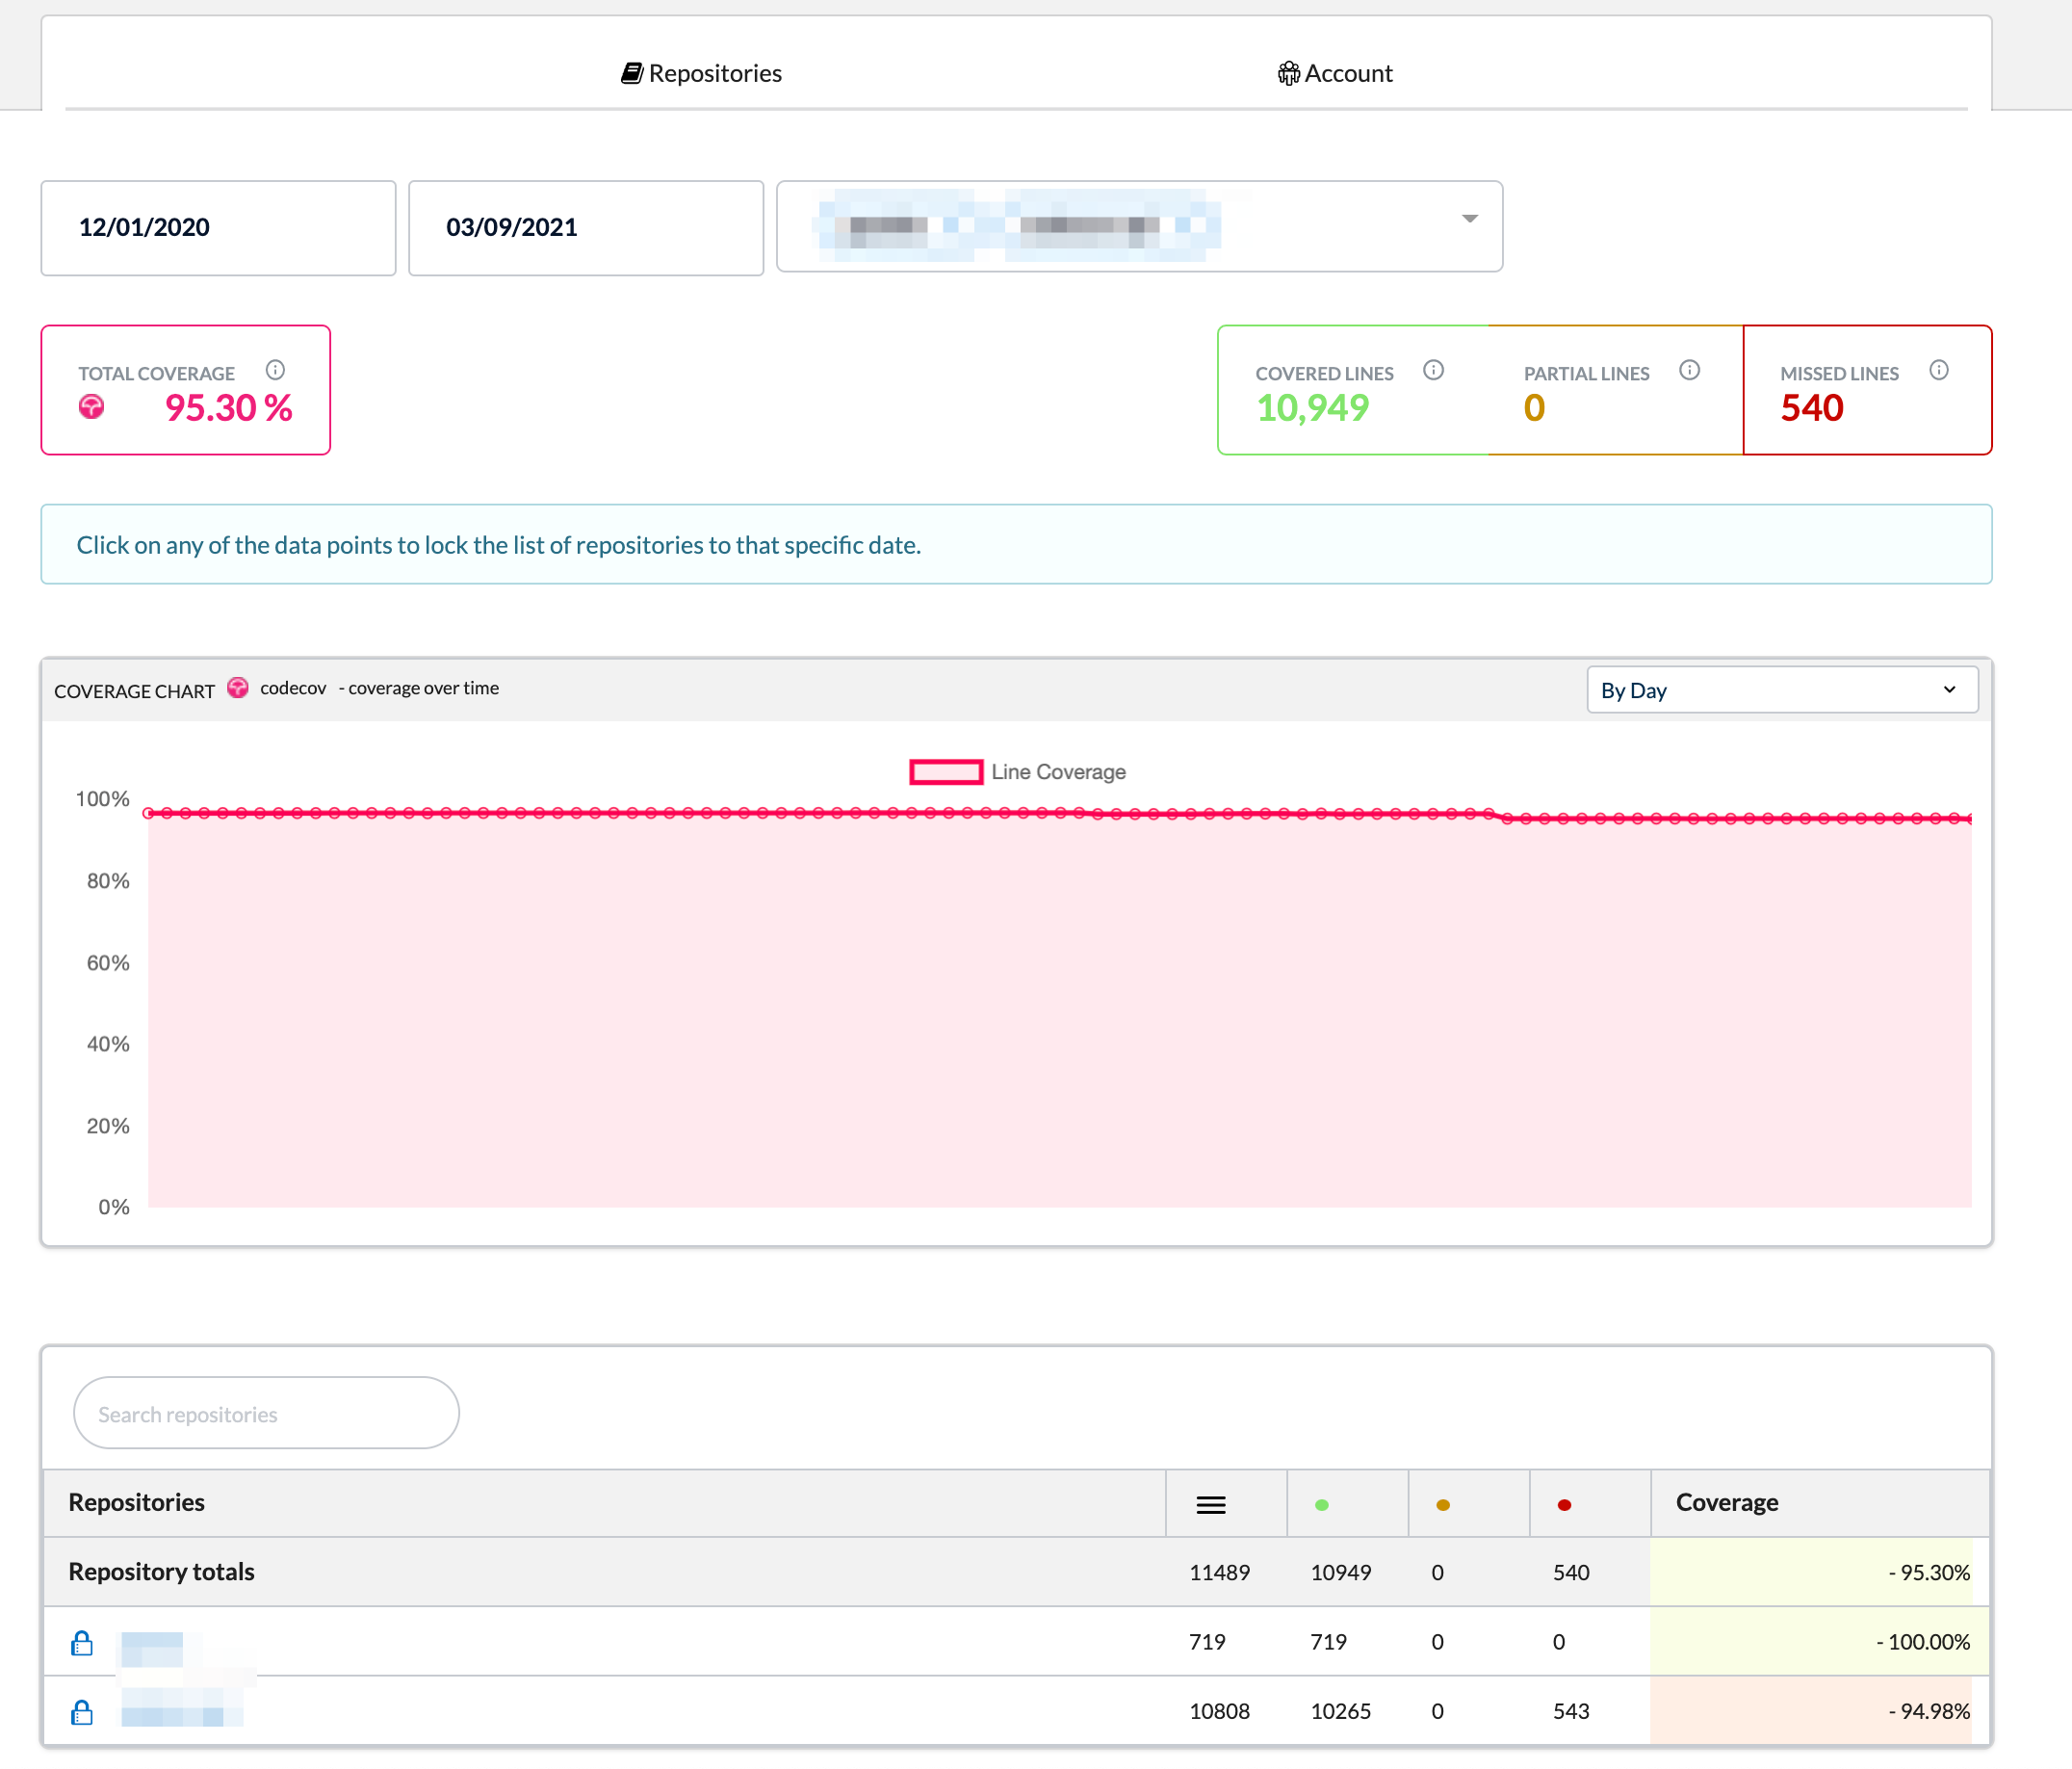Screen dimensions: 2072x1769
Task: Click the orange partial-lines column dot
Action: (x=1442, y=1505)
